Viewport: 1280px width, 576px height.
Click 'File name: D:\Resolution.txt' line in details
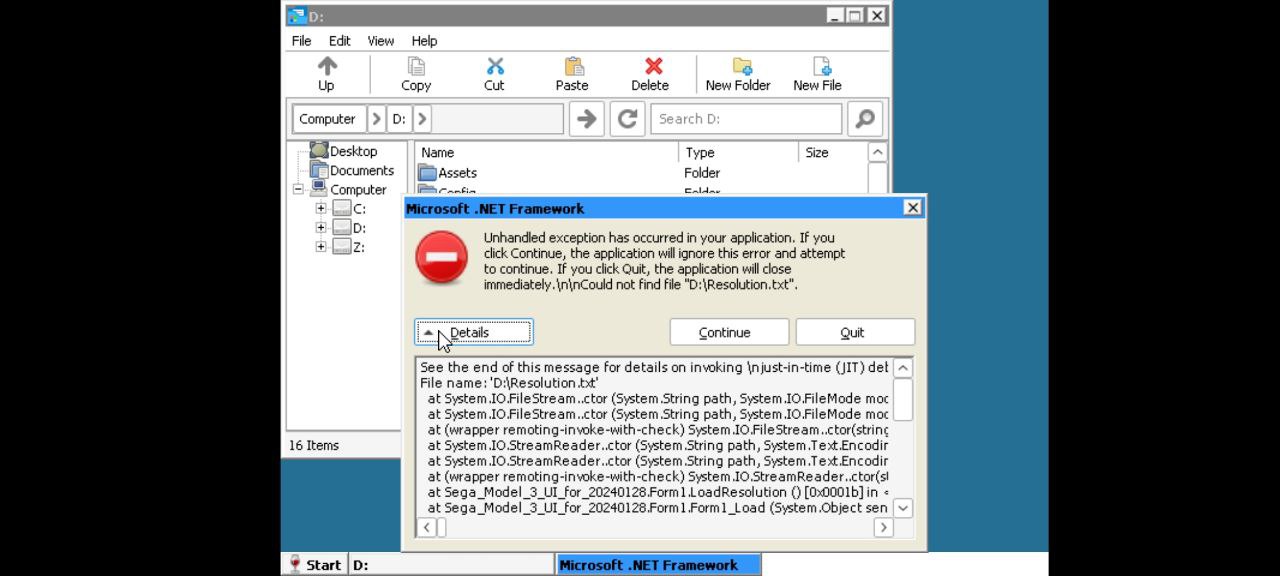click(x=509, y=382)
